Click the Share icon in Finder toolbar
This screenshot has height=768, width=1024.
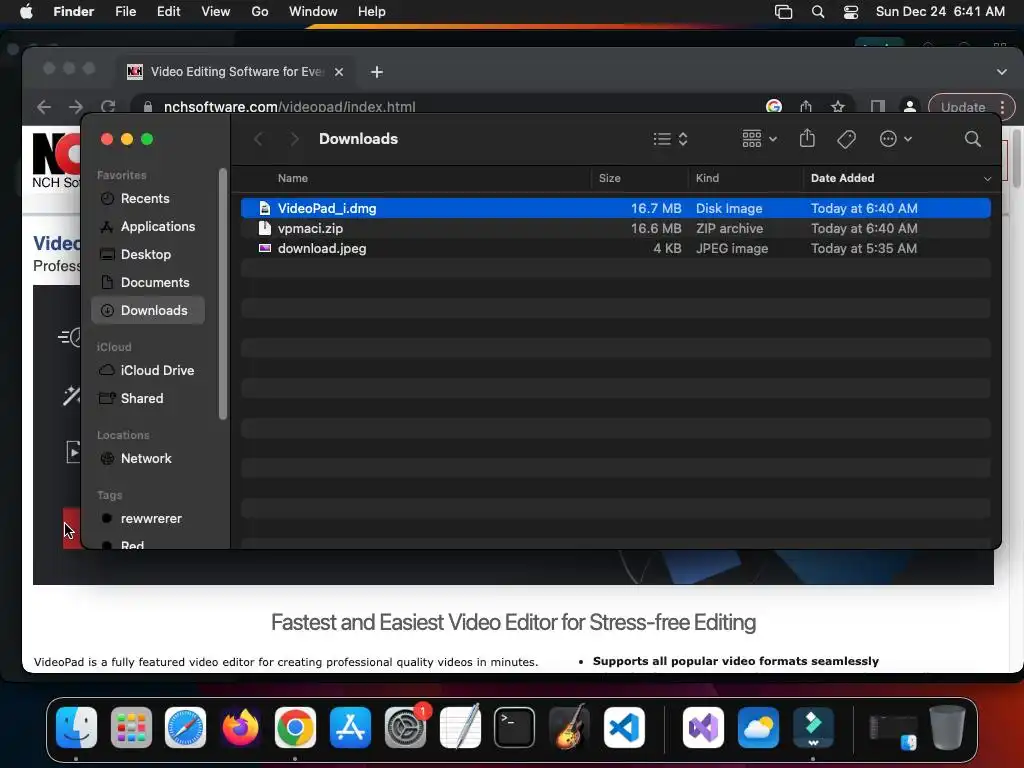coord(807,138)
